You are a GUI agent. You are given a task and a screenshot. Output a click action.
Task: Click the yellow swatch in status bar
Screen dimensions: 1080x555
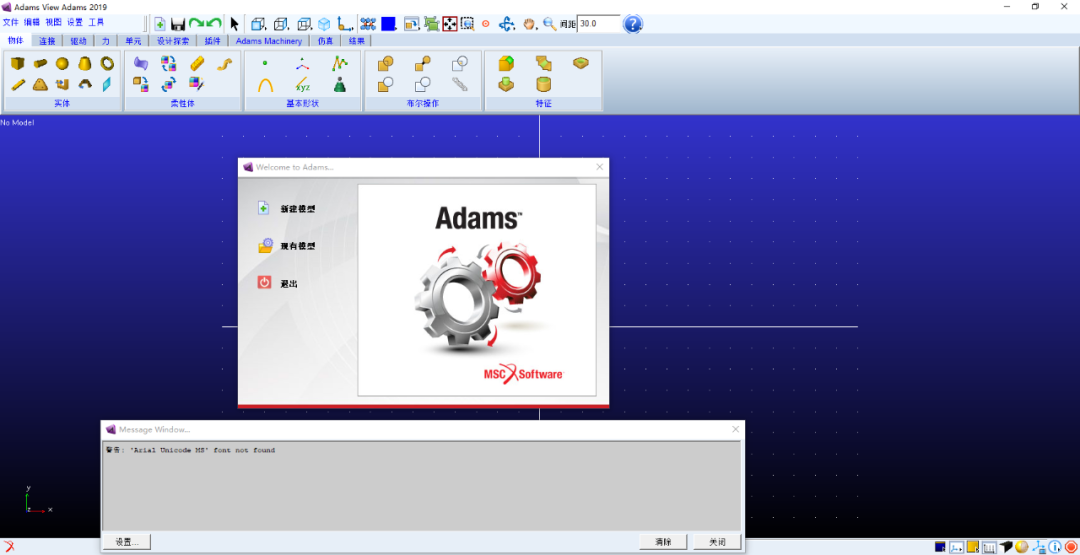pos(973,547)
